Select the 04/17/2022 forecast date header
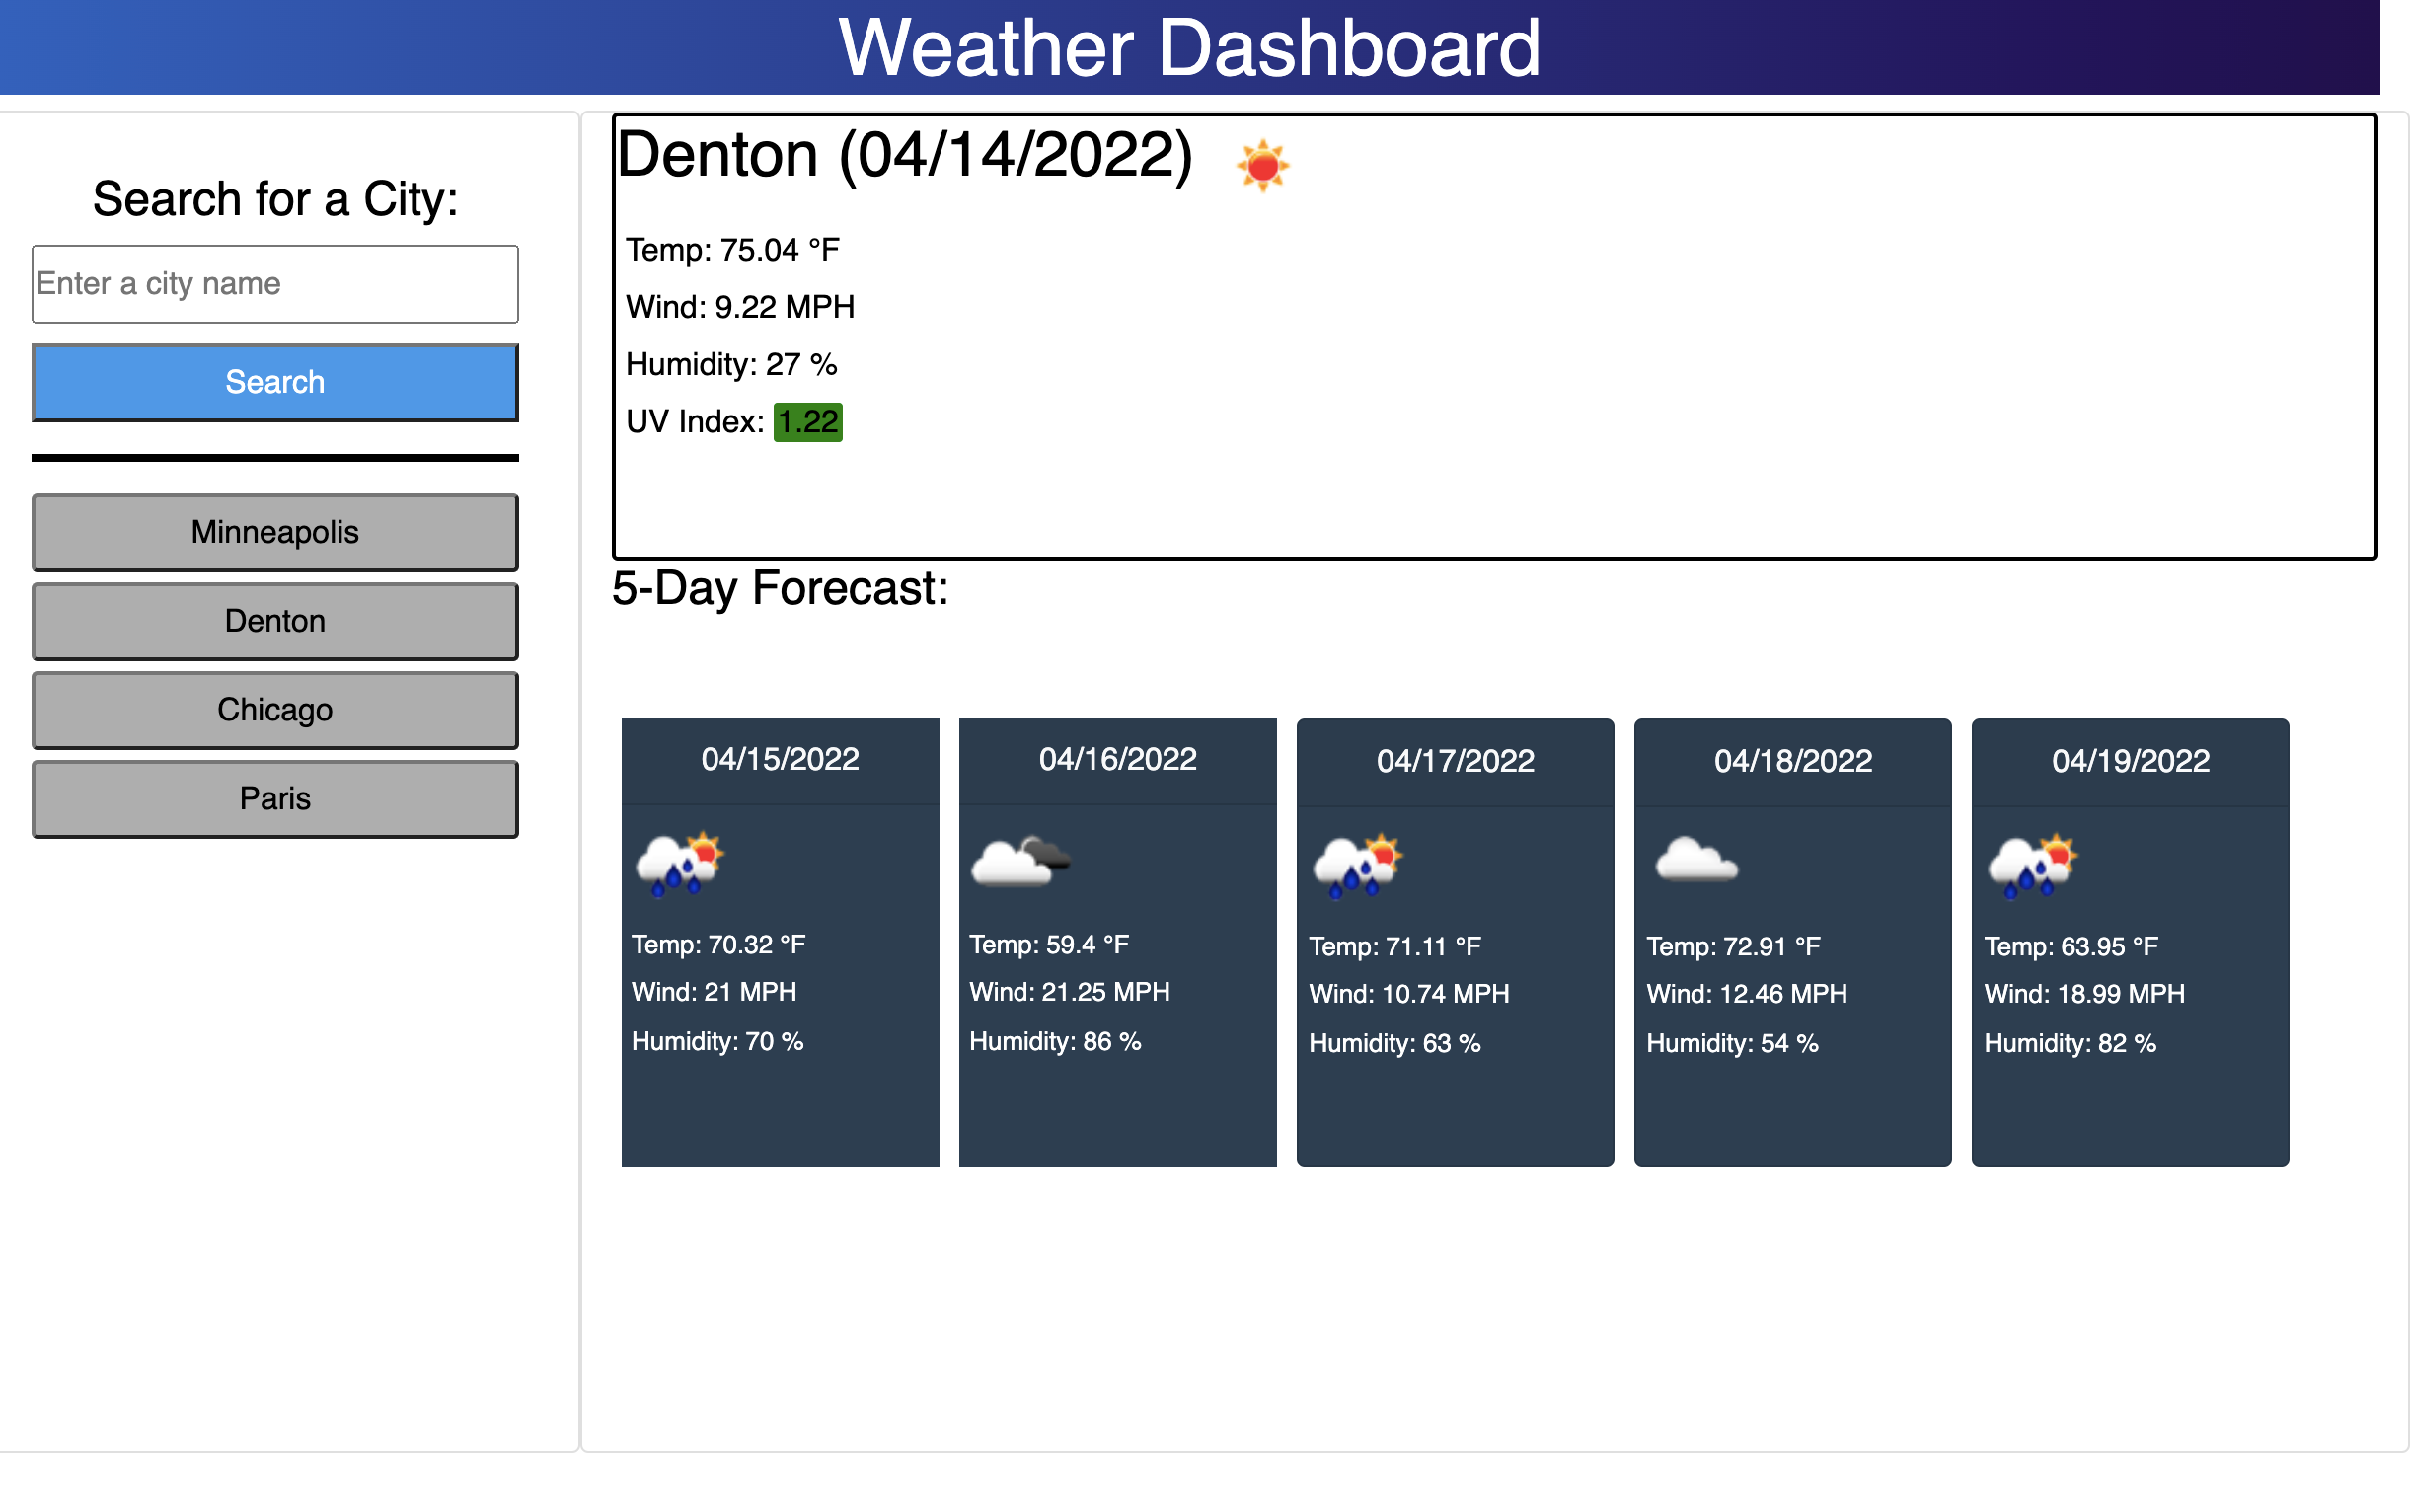This screenshot has height=1512, width=2410. 1455,762
